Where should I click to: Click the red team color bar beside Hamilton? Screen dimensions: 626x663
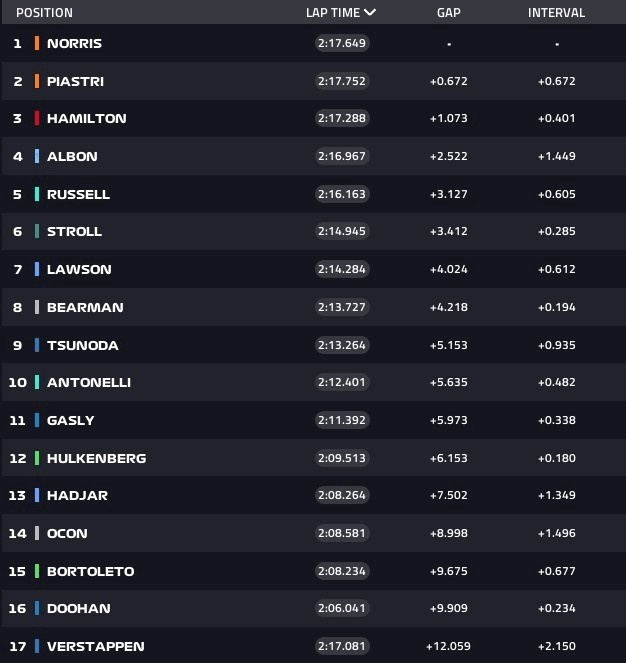(37, 118)
